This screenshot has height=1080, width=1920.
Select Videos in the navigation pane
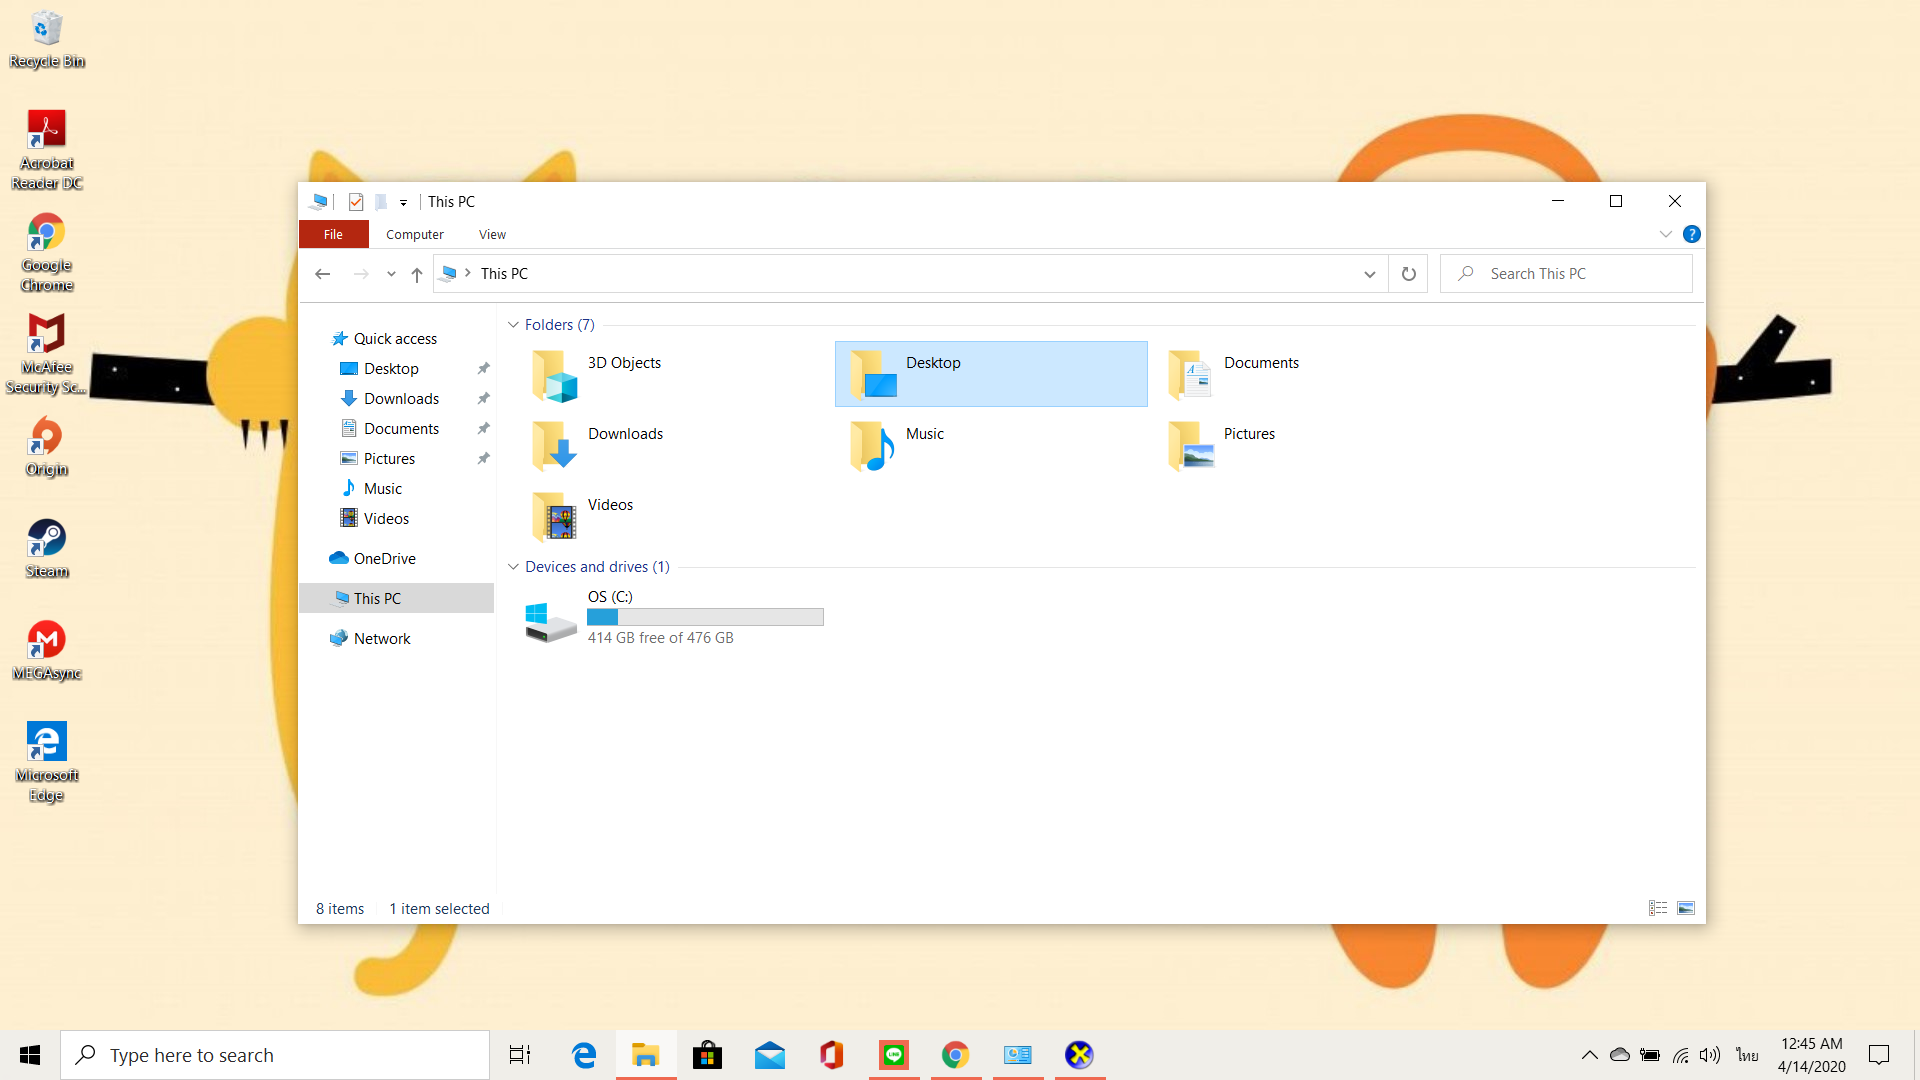[386, 519]
